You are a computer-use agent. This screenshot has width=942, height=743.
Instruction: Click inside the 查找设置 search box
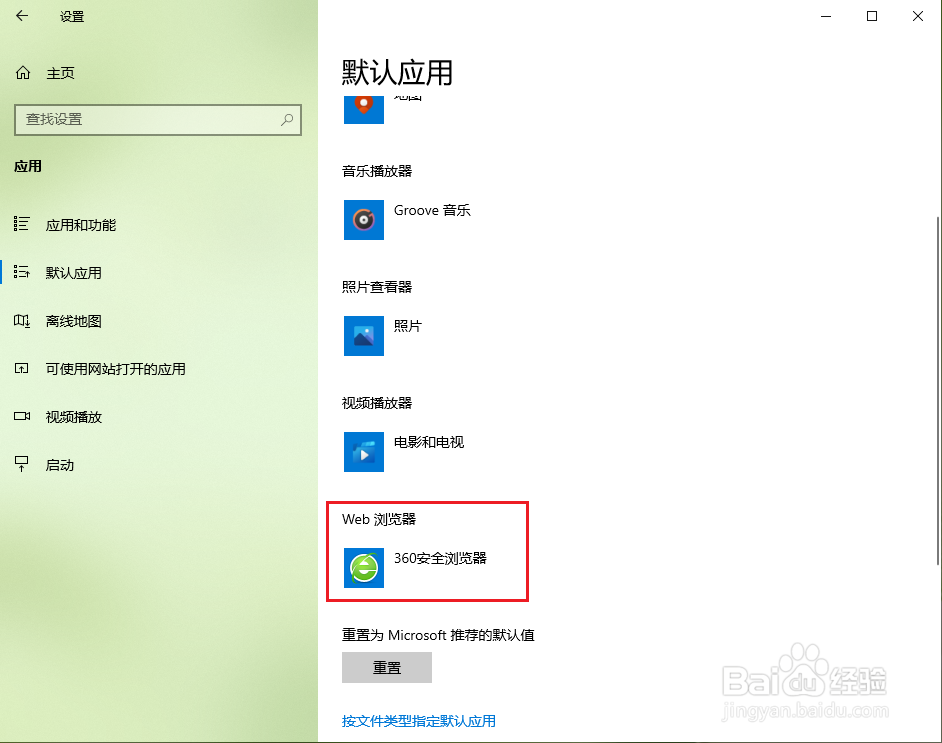point(150,120)
